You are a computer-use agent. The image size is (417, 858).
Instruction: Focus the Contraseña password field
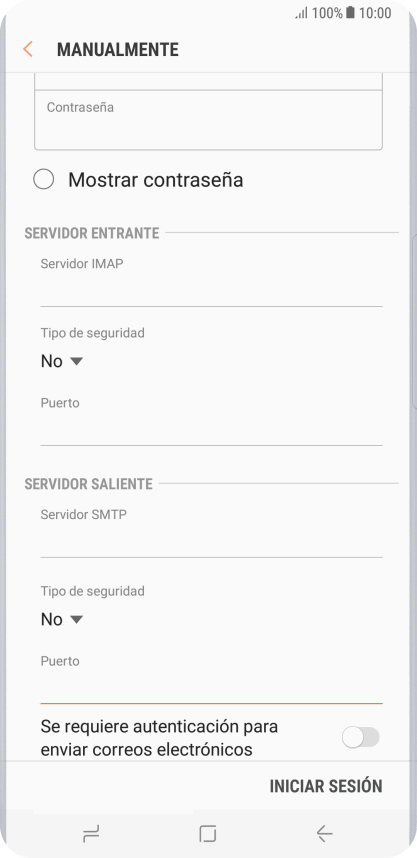tap(208, 120)
